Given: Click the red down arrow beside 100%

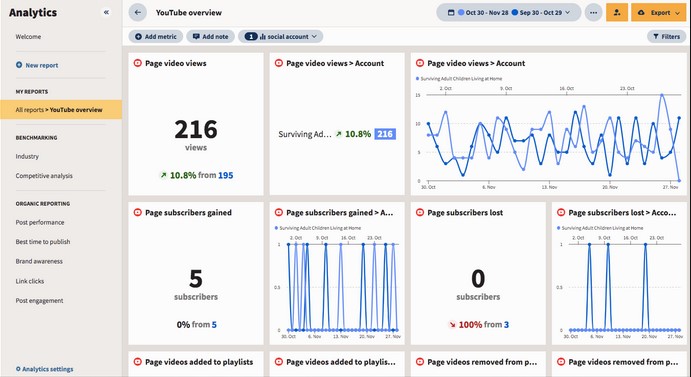Looking at the screenshot, I should pyautogui.click(x=452, y=325).
